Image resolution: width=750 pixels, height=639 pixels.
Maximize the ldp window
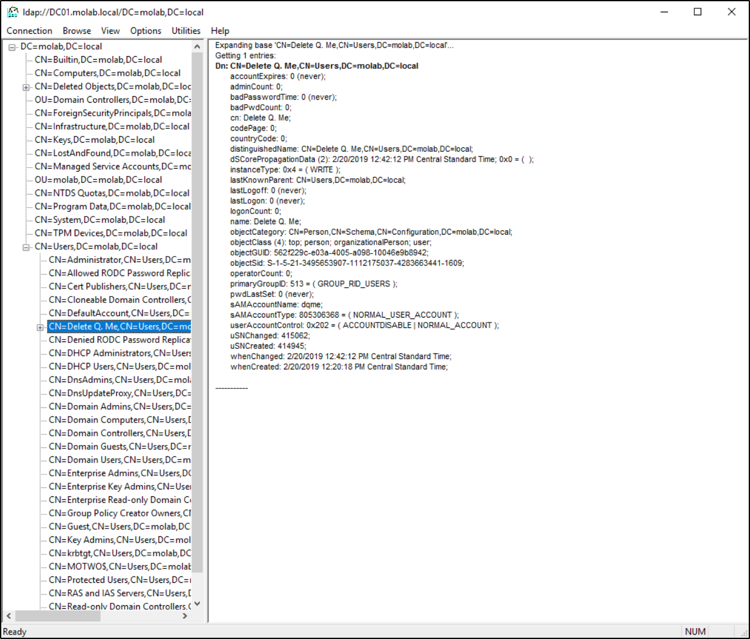(x=697, y=12)
